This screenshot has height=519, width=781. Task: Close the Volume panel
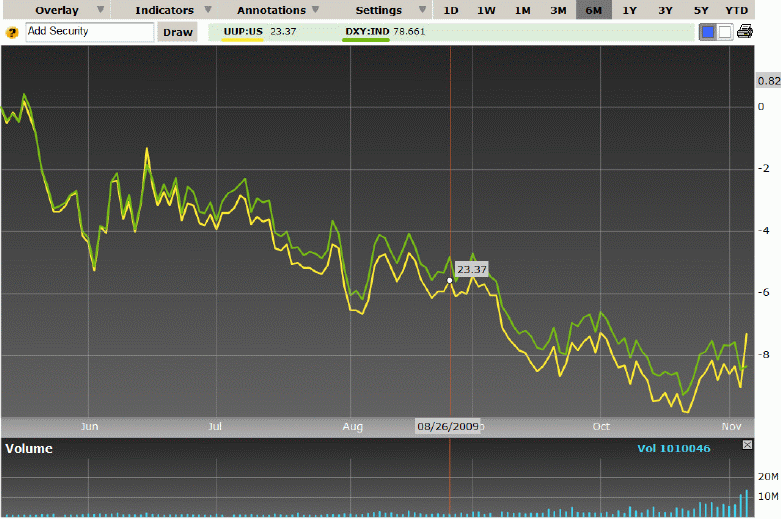(745, 444)
